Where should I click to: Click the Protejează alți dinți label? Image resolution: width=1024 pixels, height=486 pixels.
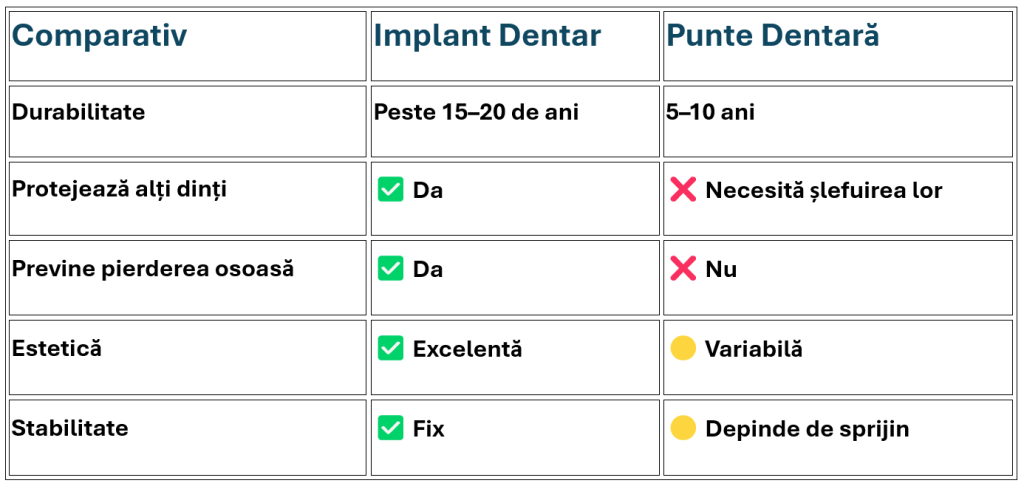click(120, 189)
